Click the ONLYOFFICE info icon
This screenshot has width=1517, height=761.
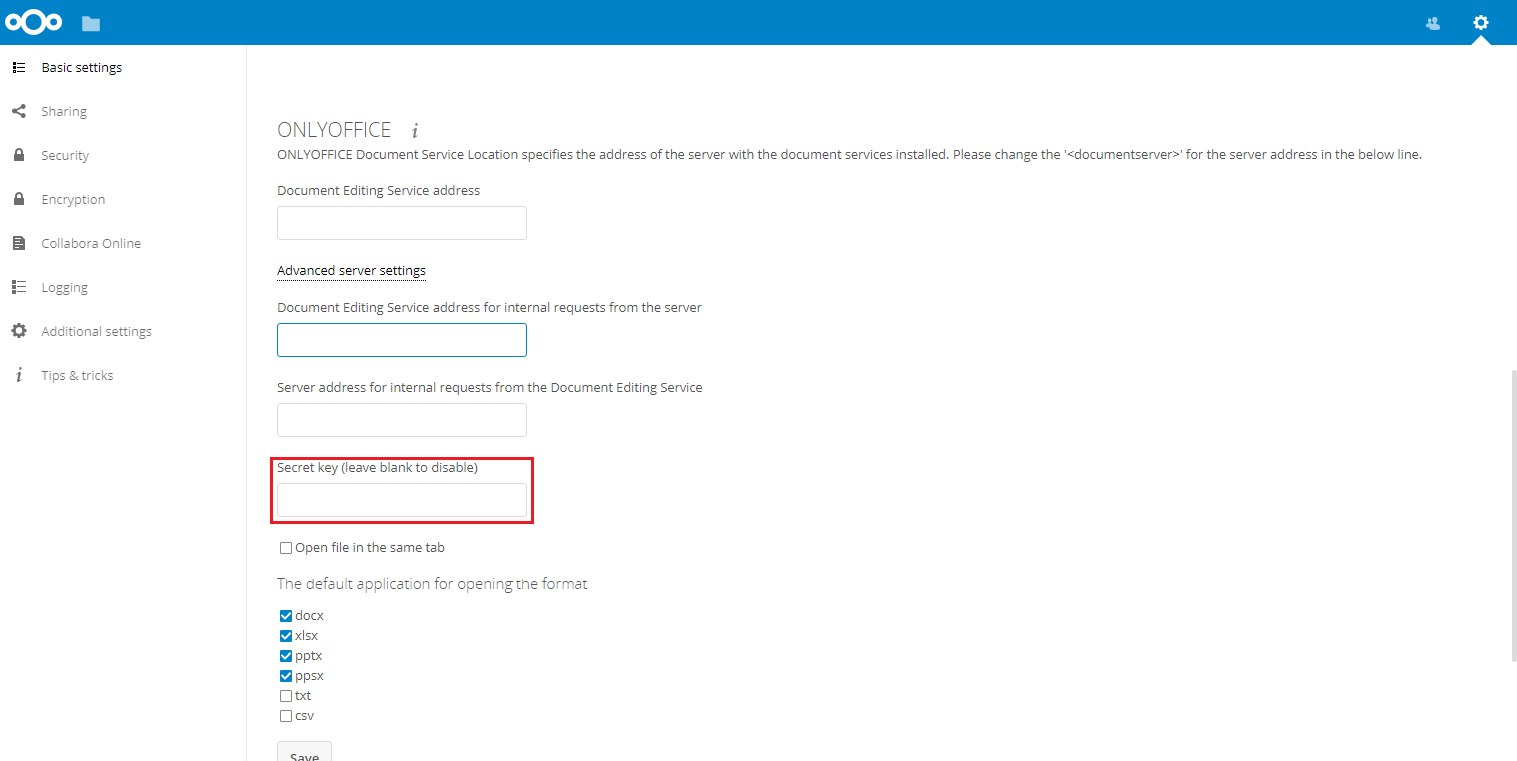click(x=415, y=131)
